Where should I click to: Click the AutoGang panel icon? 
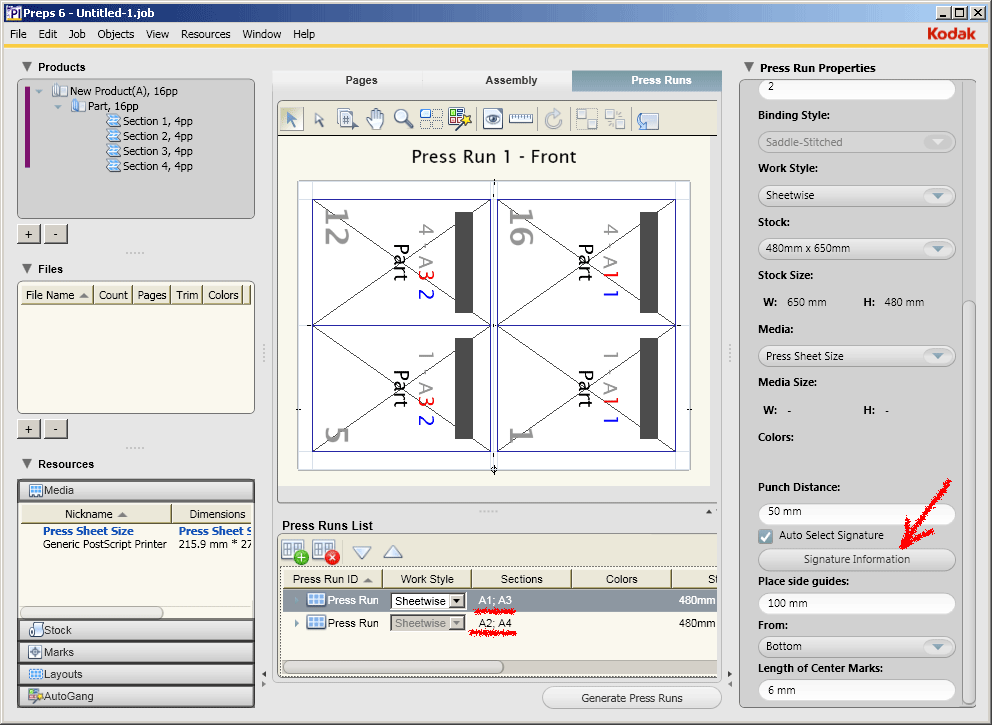tap(35, 696)
